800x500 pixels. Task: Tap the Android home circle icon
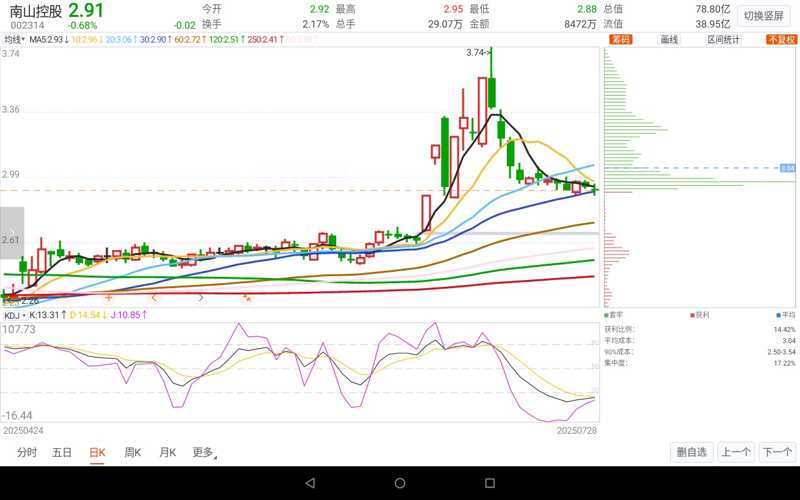[400, 483]
